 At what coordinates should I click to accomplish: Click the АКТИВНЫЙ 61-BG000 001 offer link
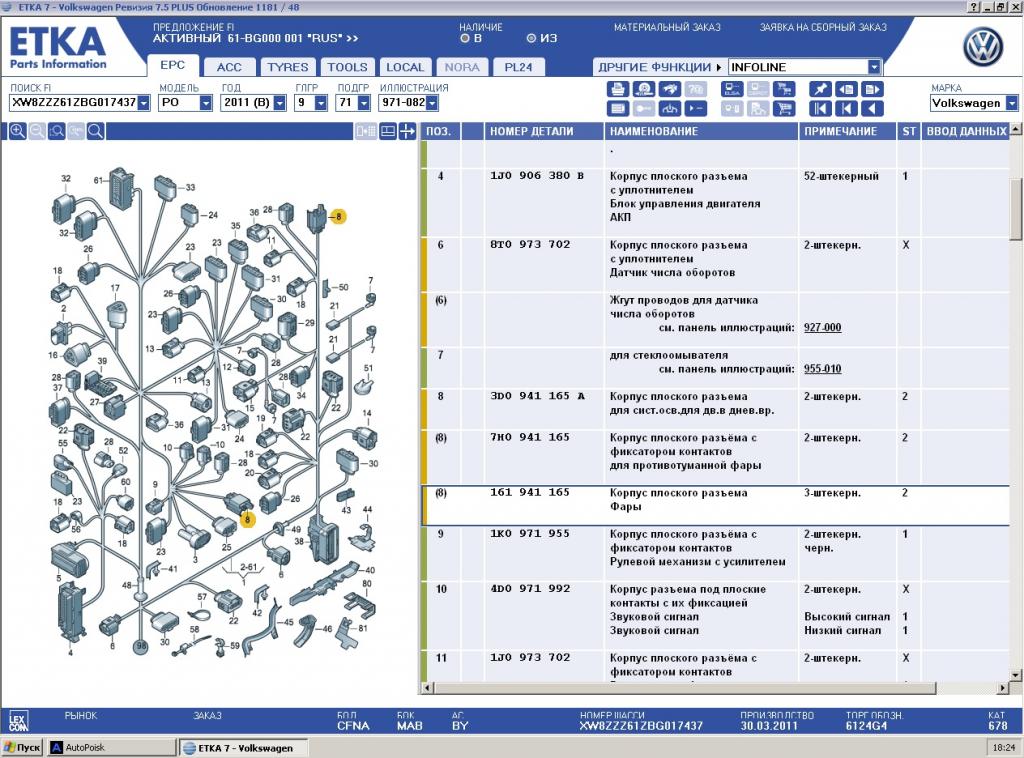point(255,39)
